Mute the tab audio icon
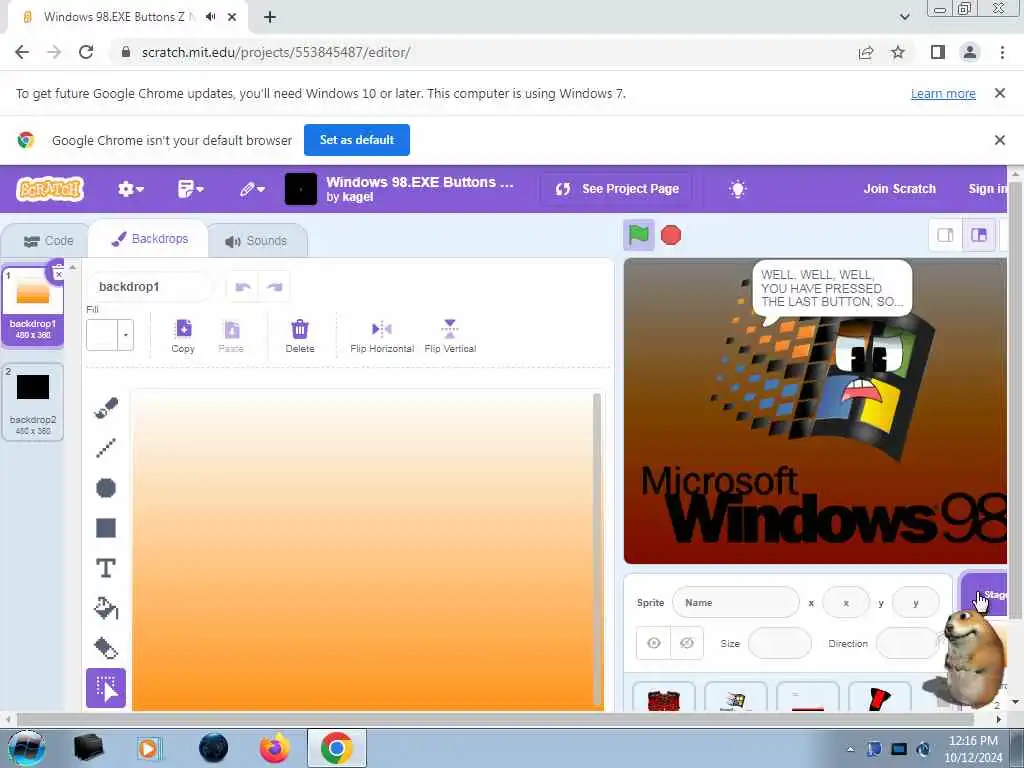The image size is (1024, 768). coord(210,17)
